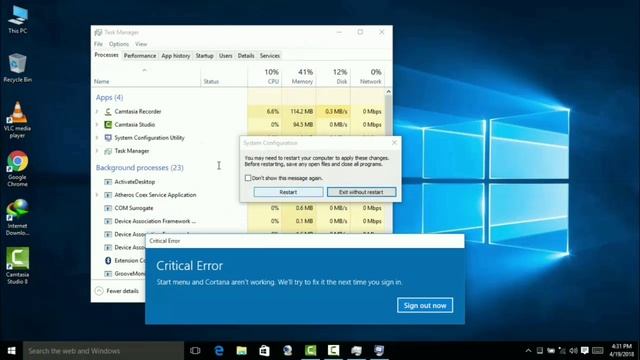Open the Store from the taskbar
Screen dimensions: 640x360
[264, 351]
